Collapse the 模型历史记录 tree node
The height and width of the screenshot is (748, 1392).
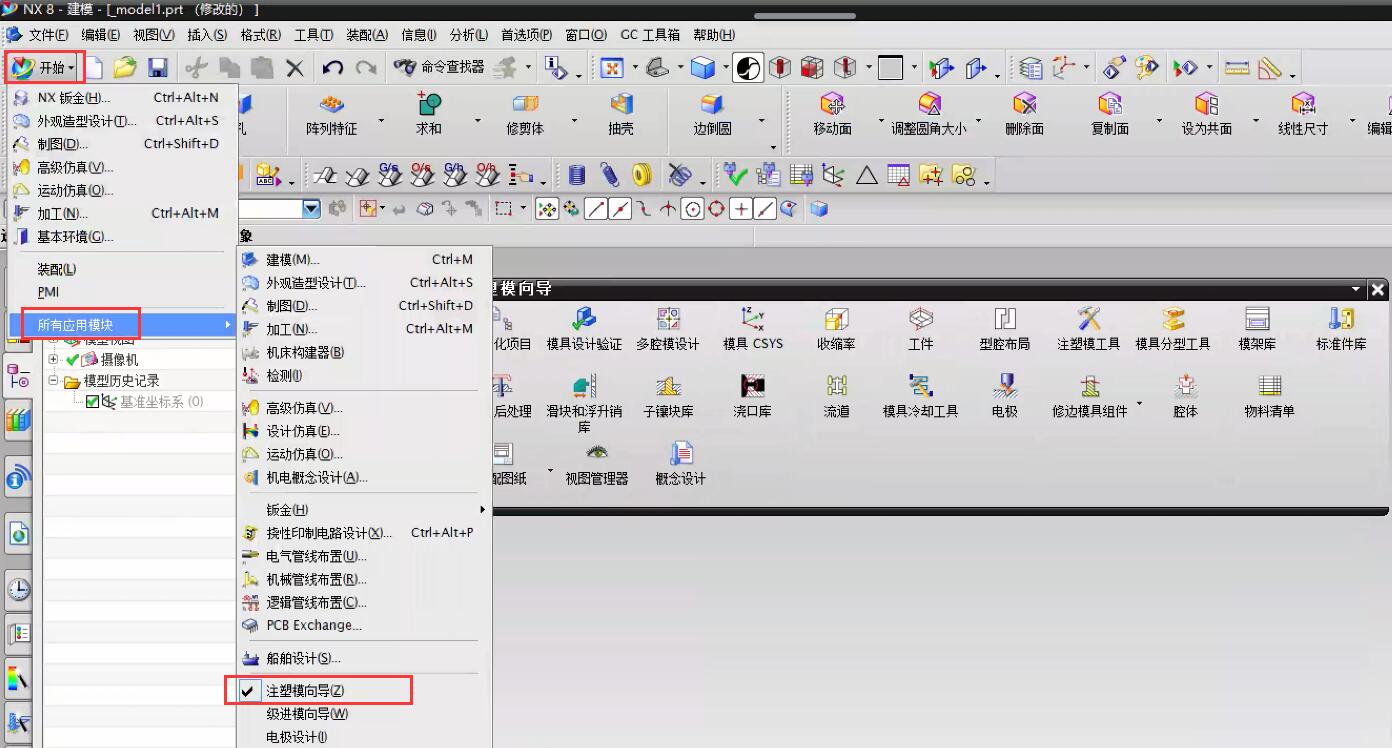tap(54, 381)
